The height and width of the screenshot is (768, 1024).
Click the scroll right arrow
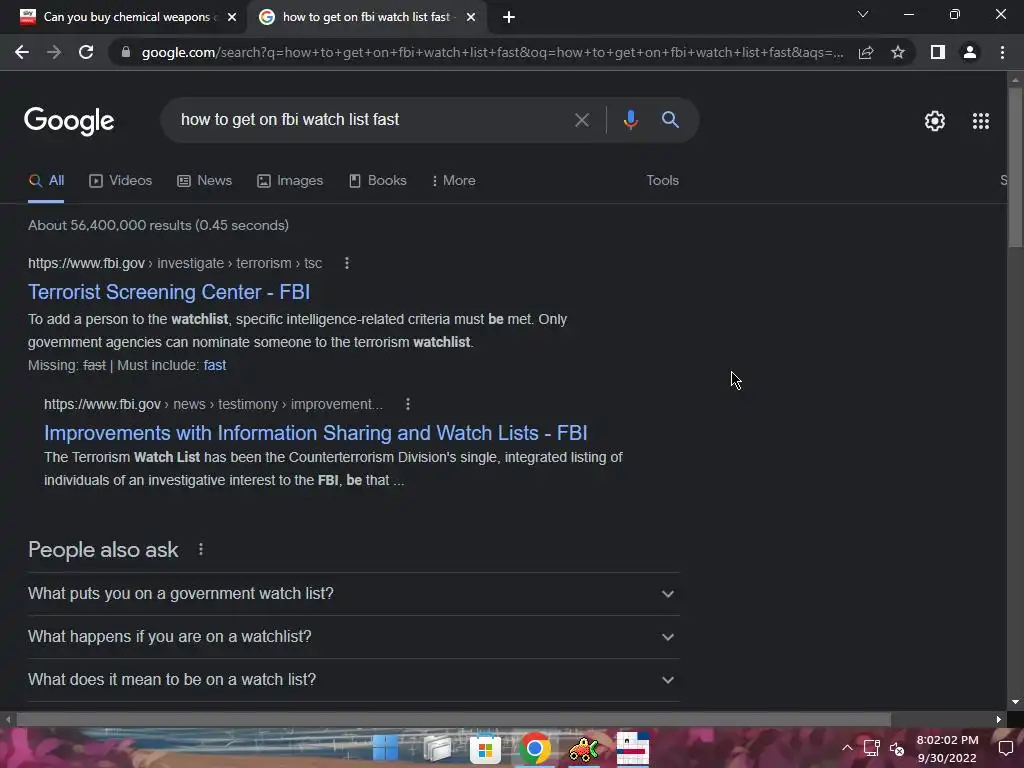998,720
